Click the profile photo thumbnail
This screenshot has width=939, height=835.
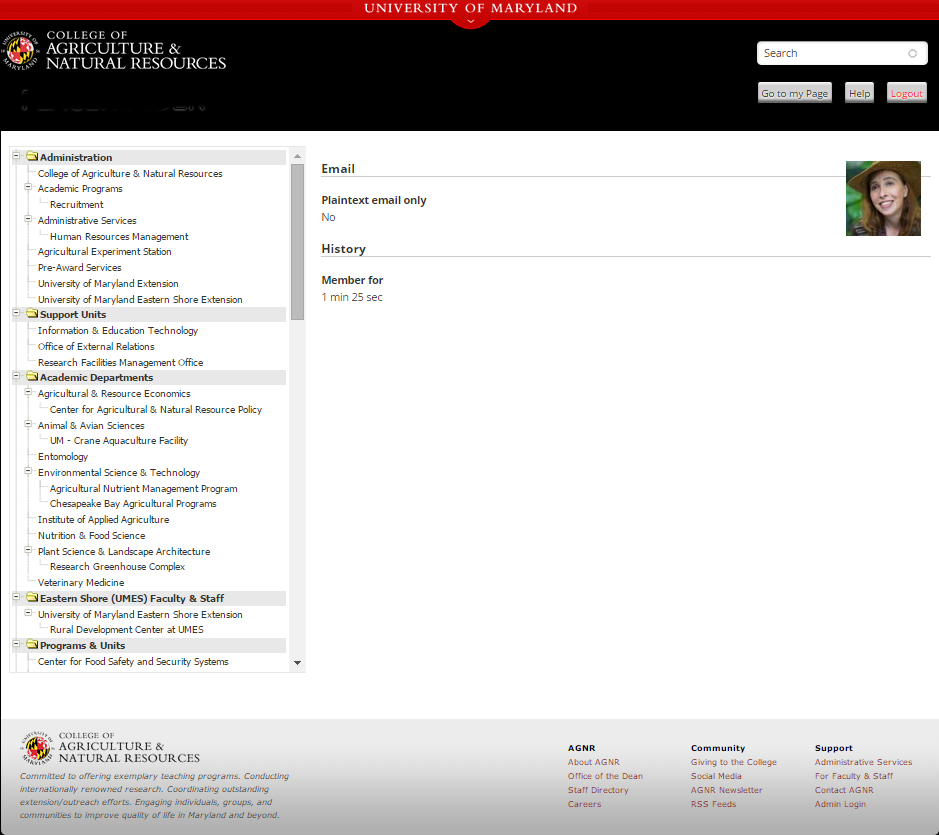[x=883, y=198]
